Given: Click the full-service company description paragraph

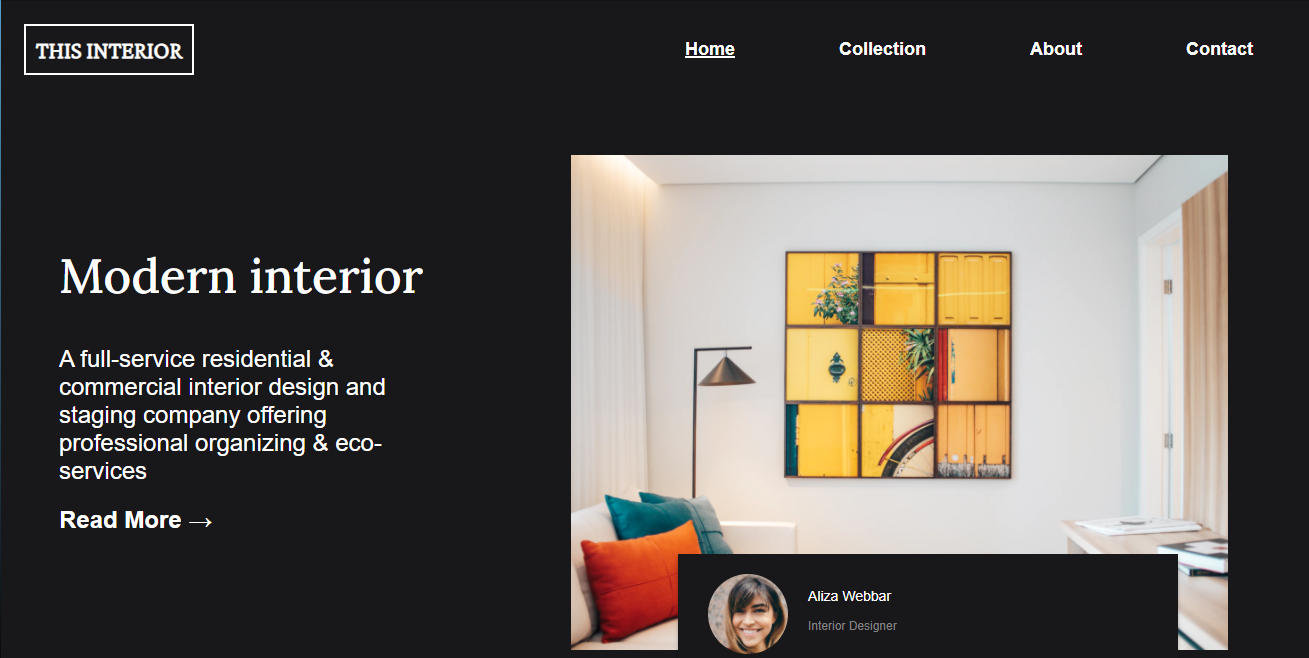Looking at the screenshot, I should tap(222, 414).
